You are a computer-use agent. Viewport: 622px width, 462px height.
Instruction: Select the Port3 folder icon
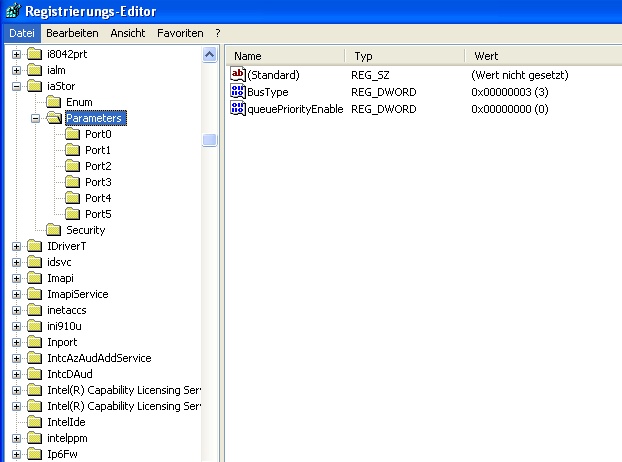[x=72, y=182]
